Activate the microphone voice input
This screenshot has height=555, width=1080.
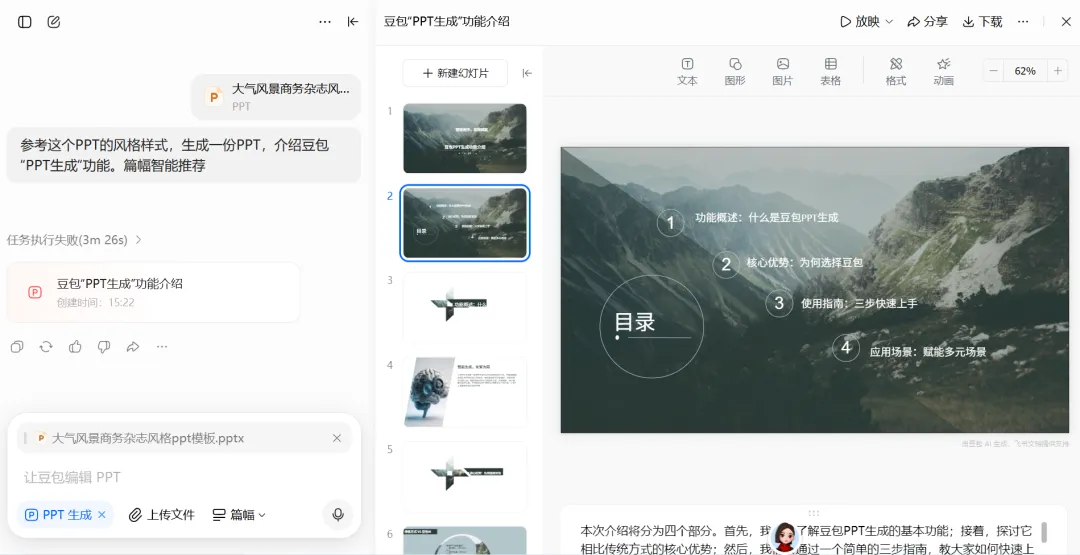click(x=338, y=514)
